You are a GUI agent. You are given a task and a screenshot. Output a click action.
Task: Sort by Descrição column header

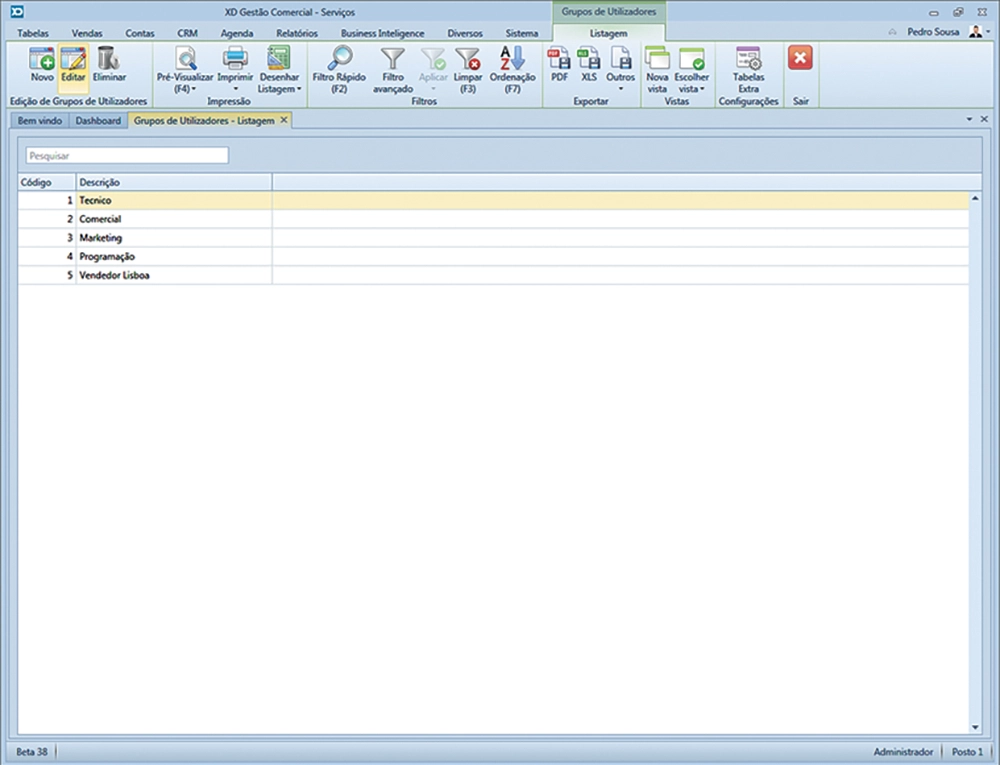click(x=173, y=182)
